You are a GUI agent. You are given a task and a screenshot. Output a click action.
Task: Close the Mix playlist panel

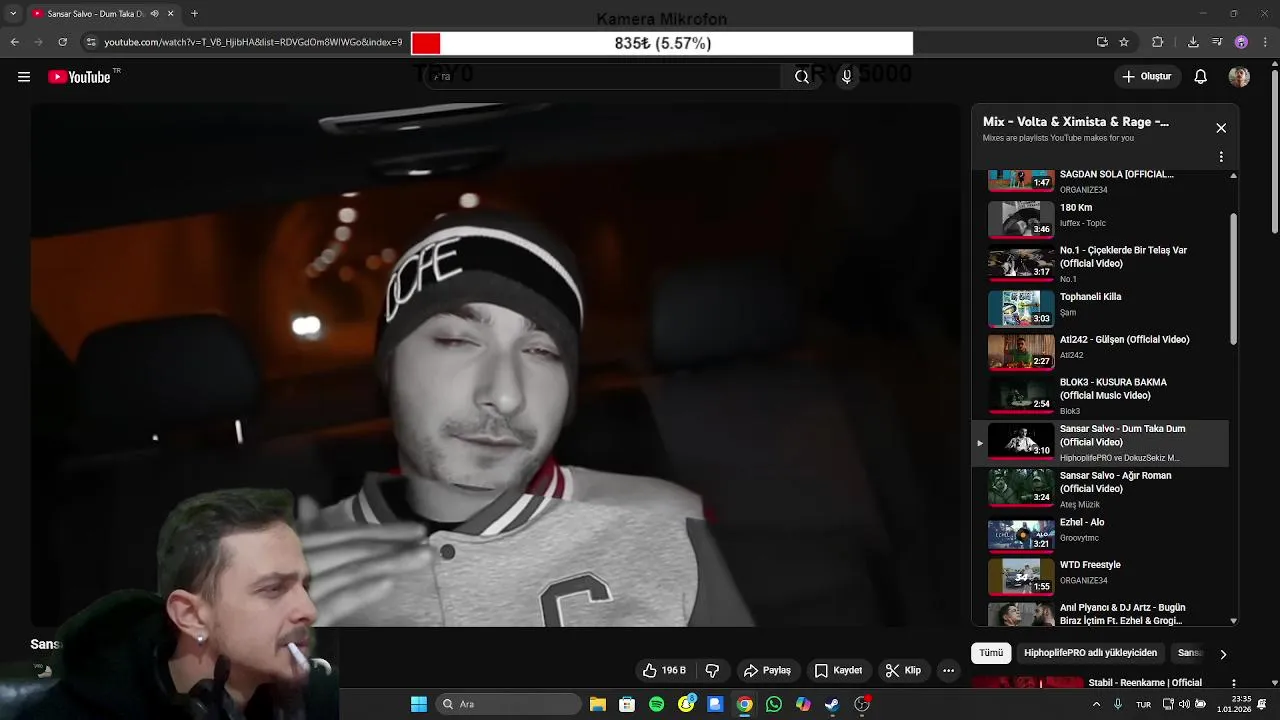[1221, 128]
